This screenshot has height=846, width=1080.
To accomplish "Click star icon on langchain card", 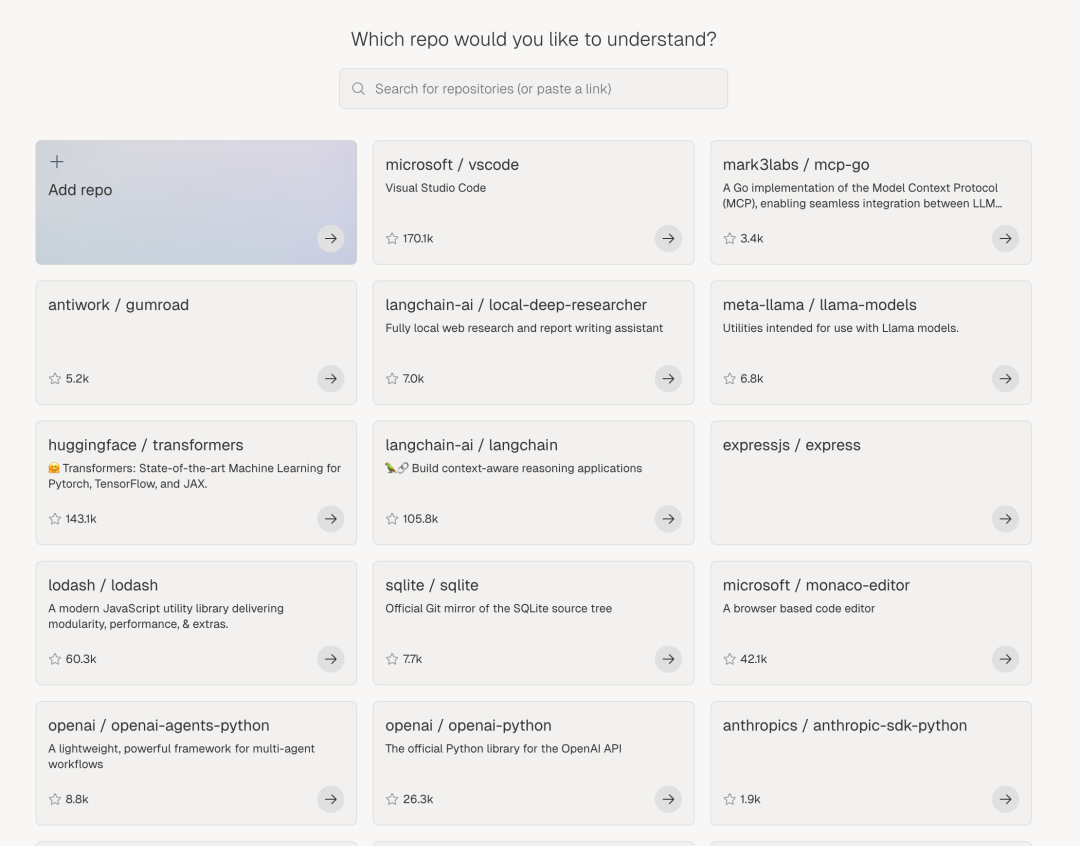I will point(392,519).
